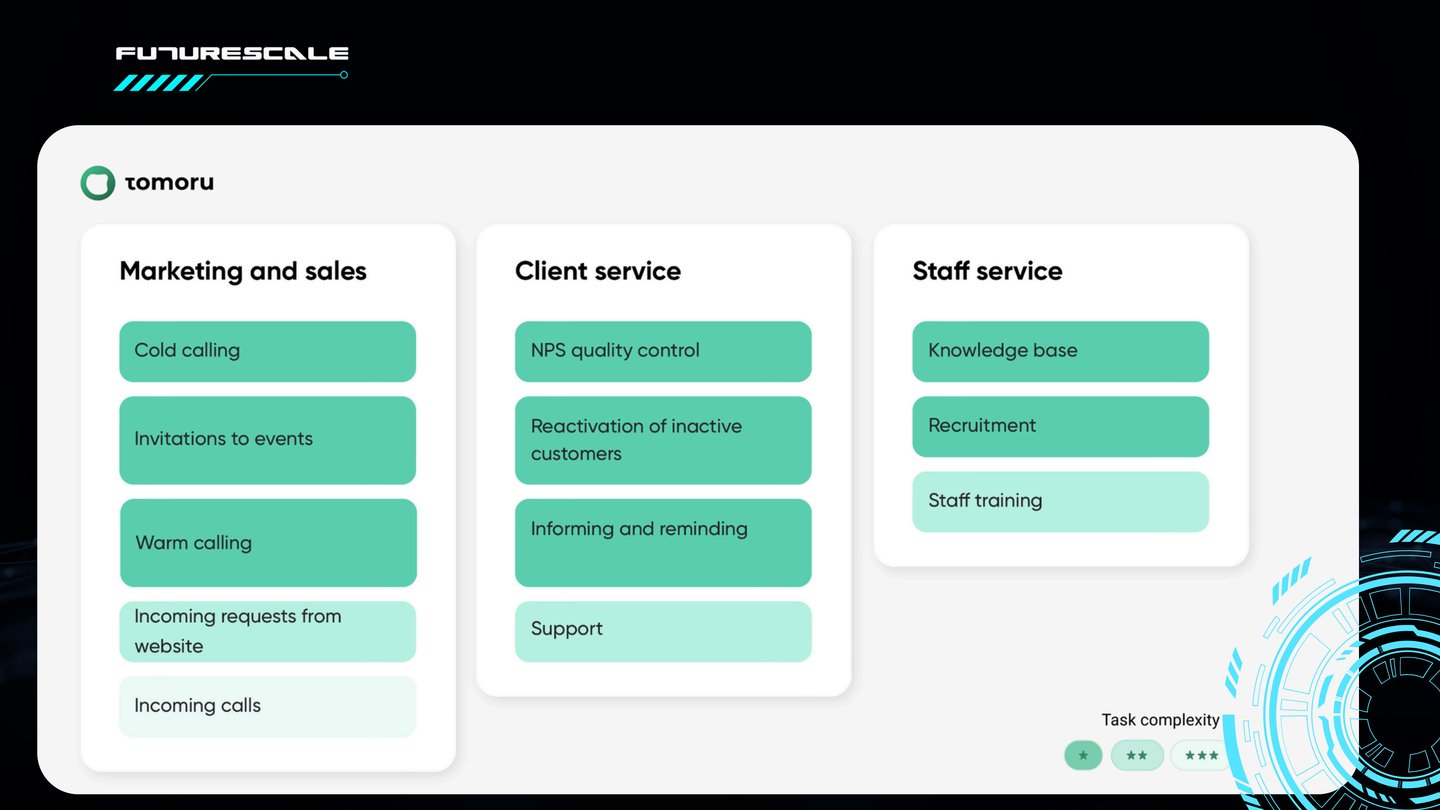Click the three-star complexity badge
Screen dimensions: 1440x810
[x=1199, y=755]
